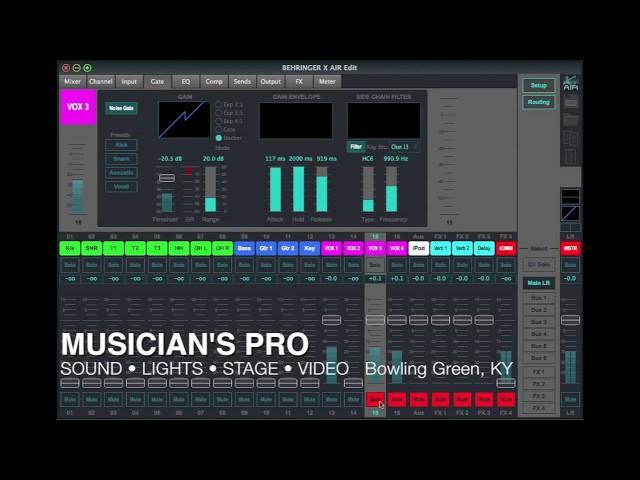Click the Range level bar
Viewport: 640px width, 480px height.
pos(210,189)
